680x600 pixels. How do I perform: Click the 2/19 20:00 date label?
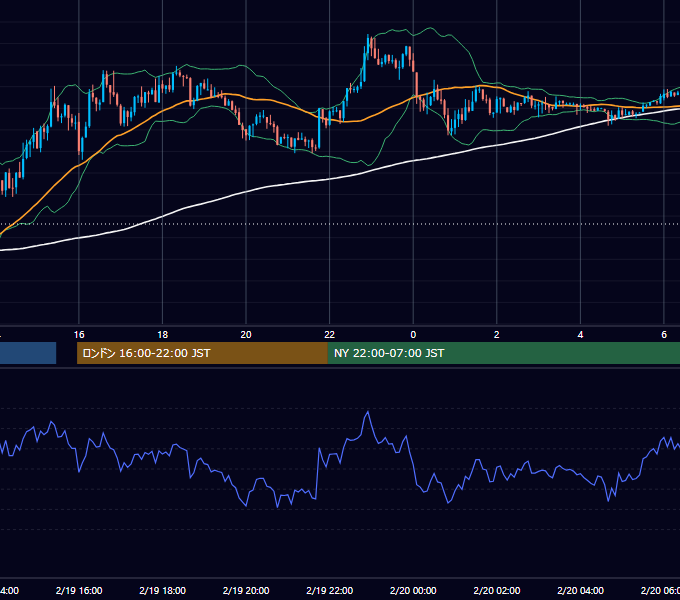(246, 590)
